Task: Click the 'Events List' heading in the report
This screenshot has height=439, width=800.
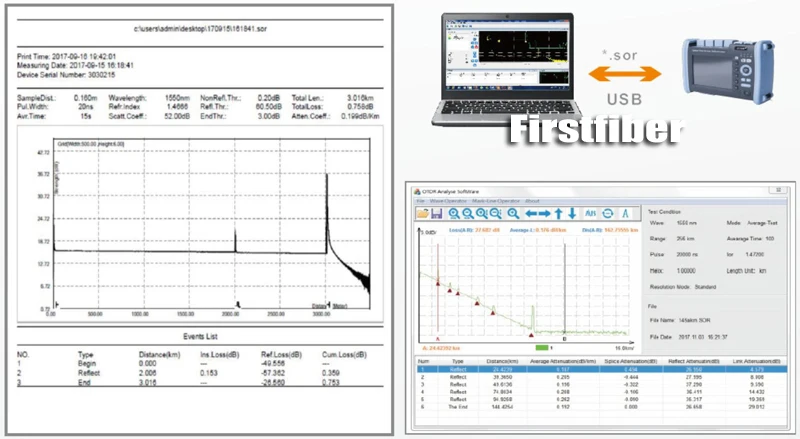Action: pos(200,336)
